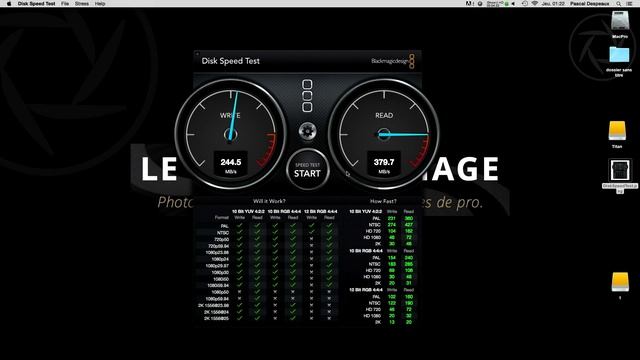The image size is (640, 360).
Task: Click the menu bar clock showing 01:22
Action: pos(553,3)
